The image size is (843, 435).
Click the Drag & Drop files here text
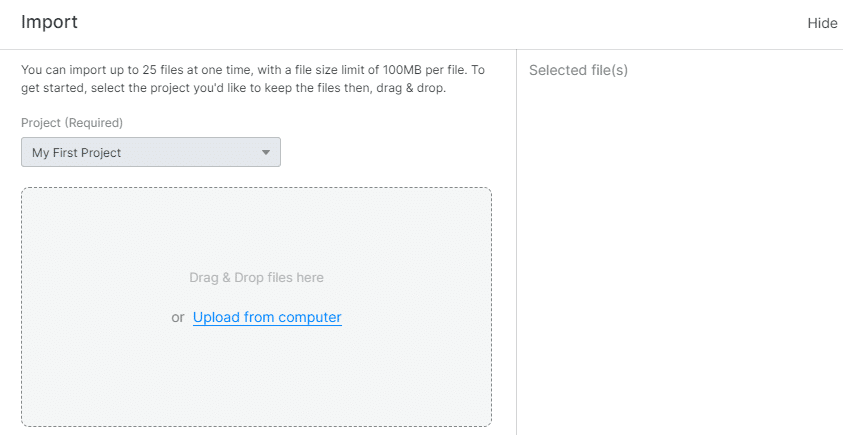(x=256, y=278)
